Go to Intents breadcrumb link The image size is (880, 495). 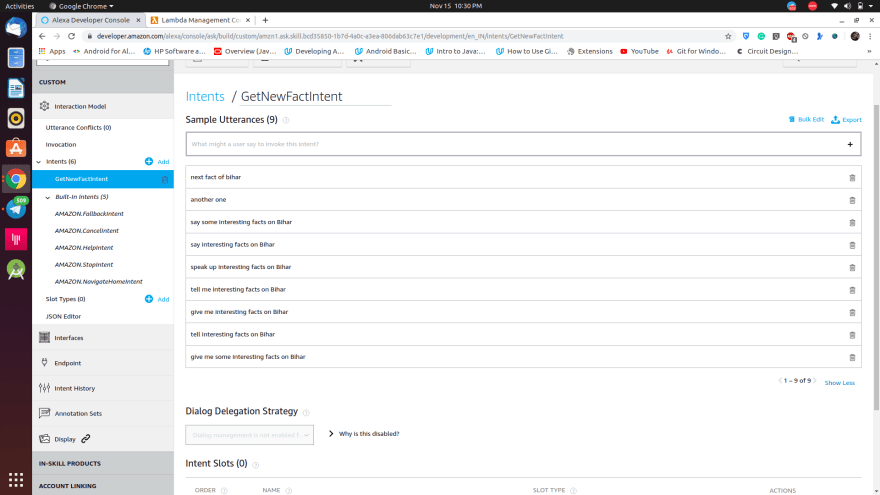(205, 97)
